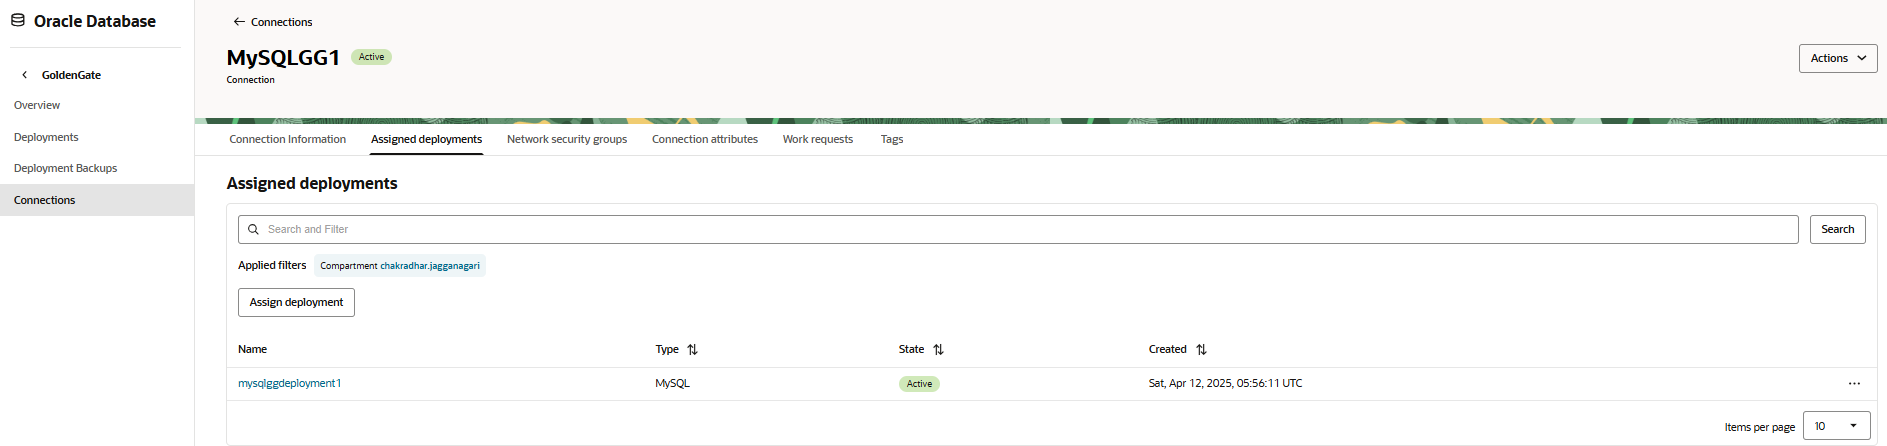Click the Compartment chakradhar.jagganagari filter chip

point(400,266)
